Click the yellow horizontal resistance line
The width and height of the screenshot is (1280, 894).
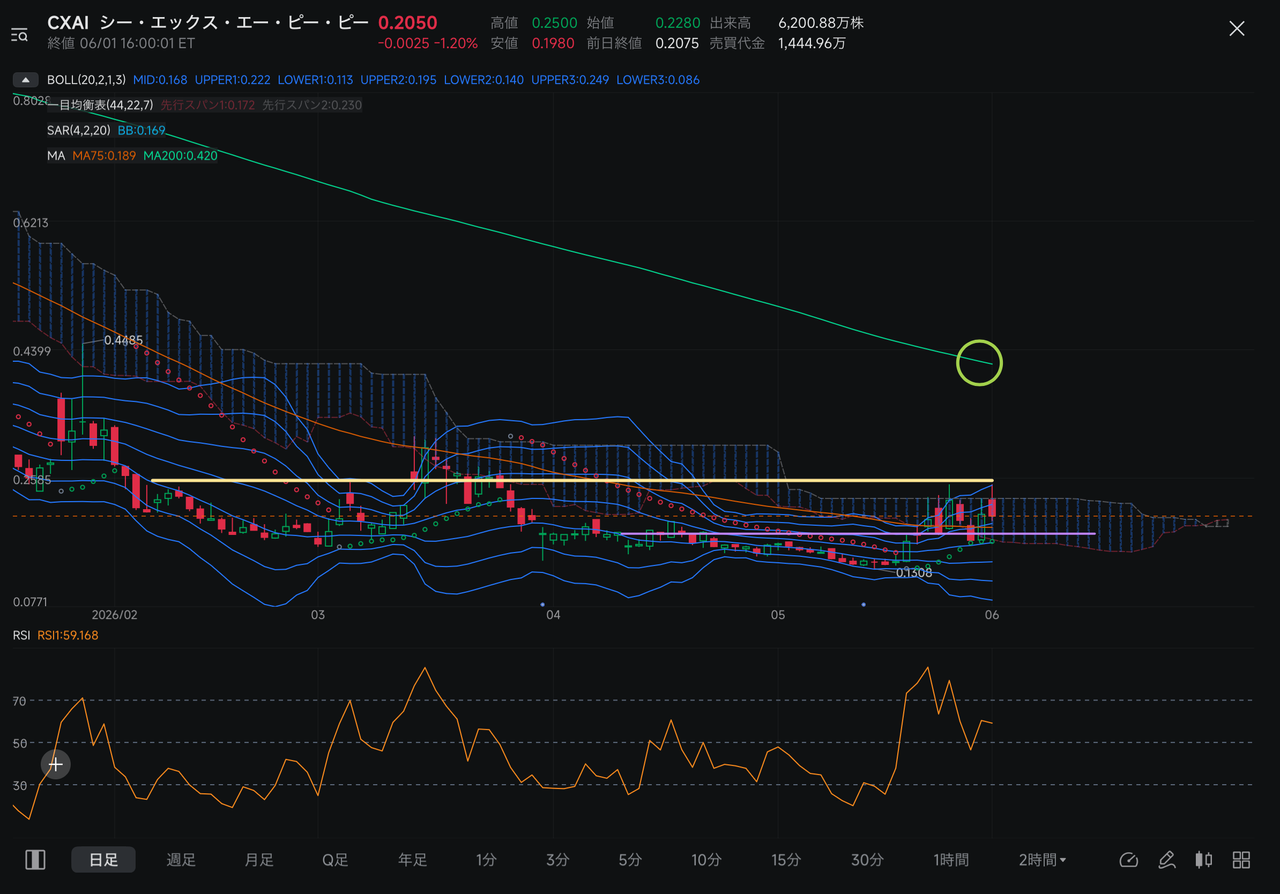click(572, 481)
